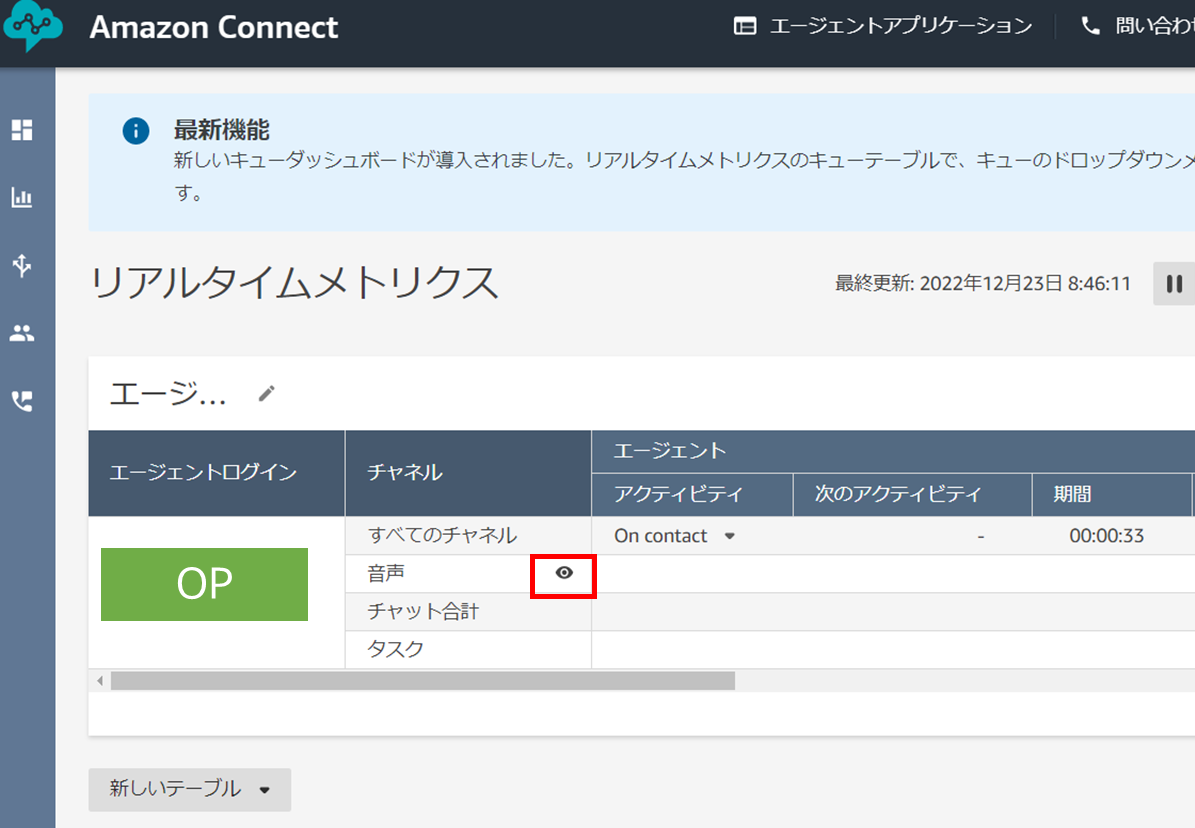Edit the エージ... table name pencil icon

(x=266, y=393)
